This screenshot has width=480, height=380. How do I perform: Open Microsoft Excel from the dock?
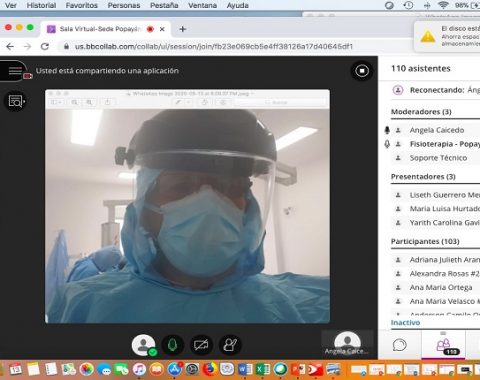point(263,369)
